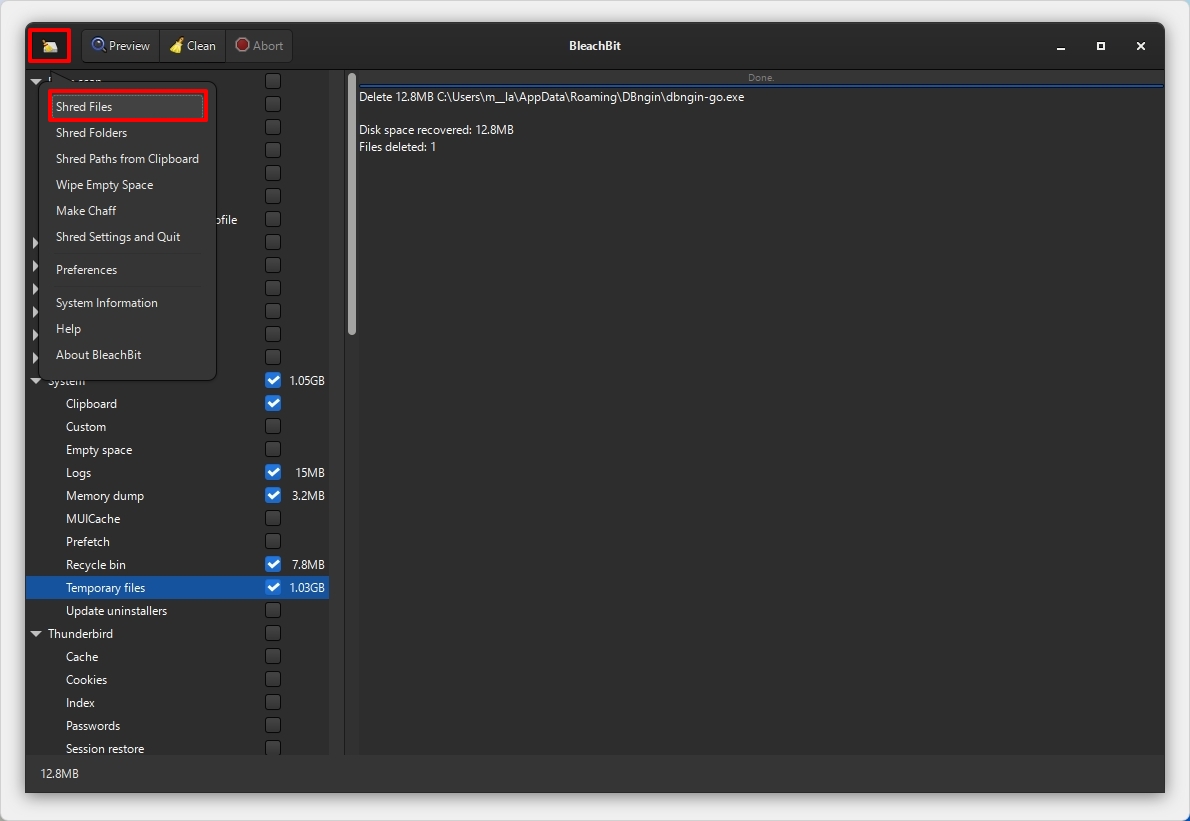Enable the Custom checkbox
This screenshot has width=1190, height=821.
(273, 426)
